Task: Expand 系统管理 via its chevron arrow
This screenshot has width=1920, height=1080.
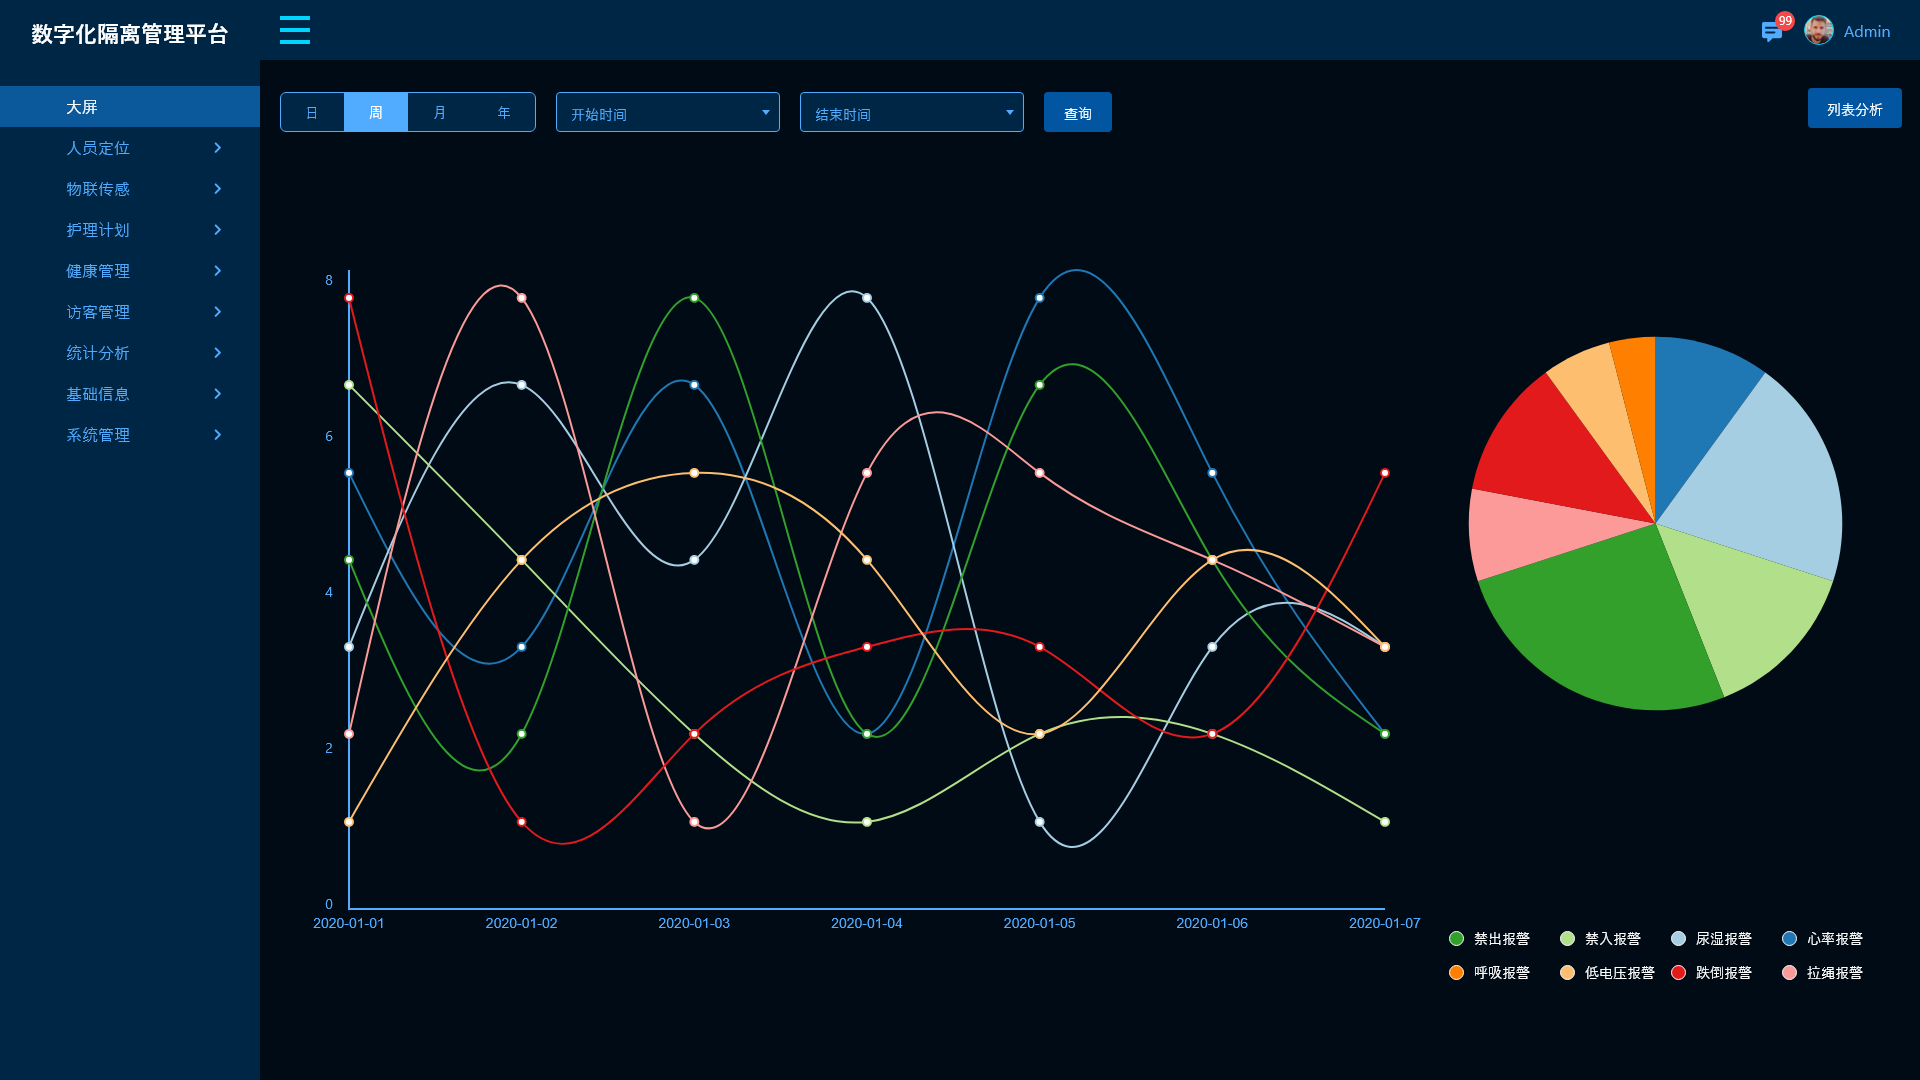Action: click(x=217, y=435)
